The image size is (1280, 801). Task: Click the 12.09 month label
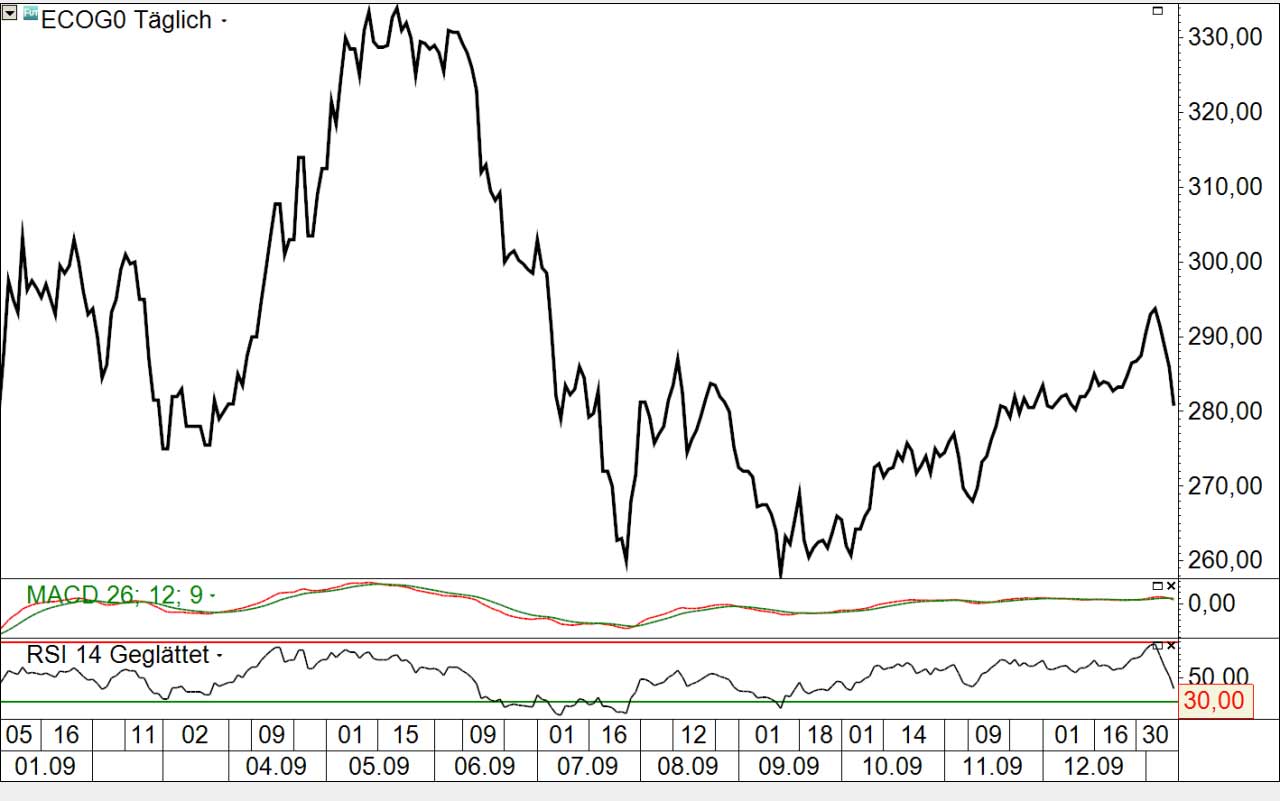(x=1092, y=767)
